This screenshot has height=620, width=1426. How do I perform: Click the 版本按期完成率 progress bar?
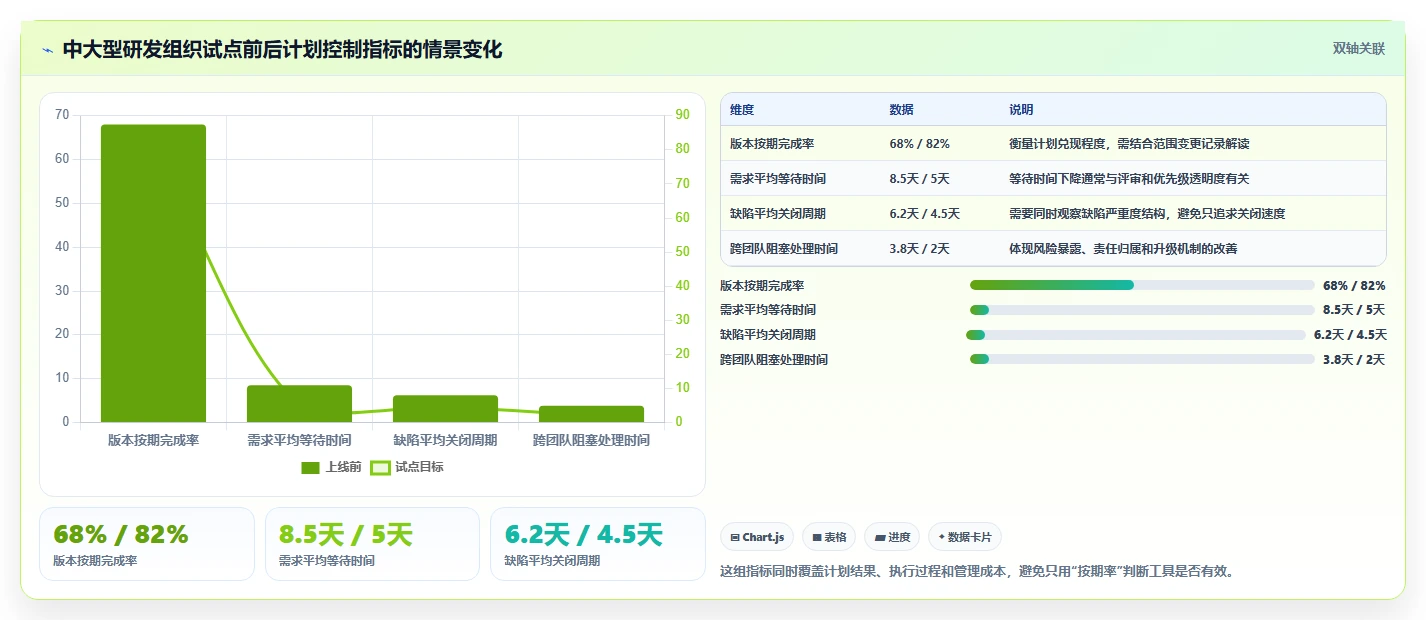(1142, 285)
